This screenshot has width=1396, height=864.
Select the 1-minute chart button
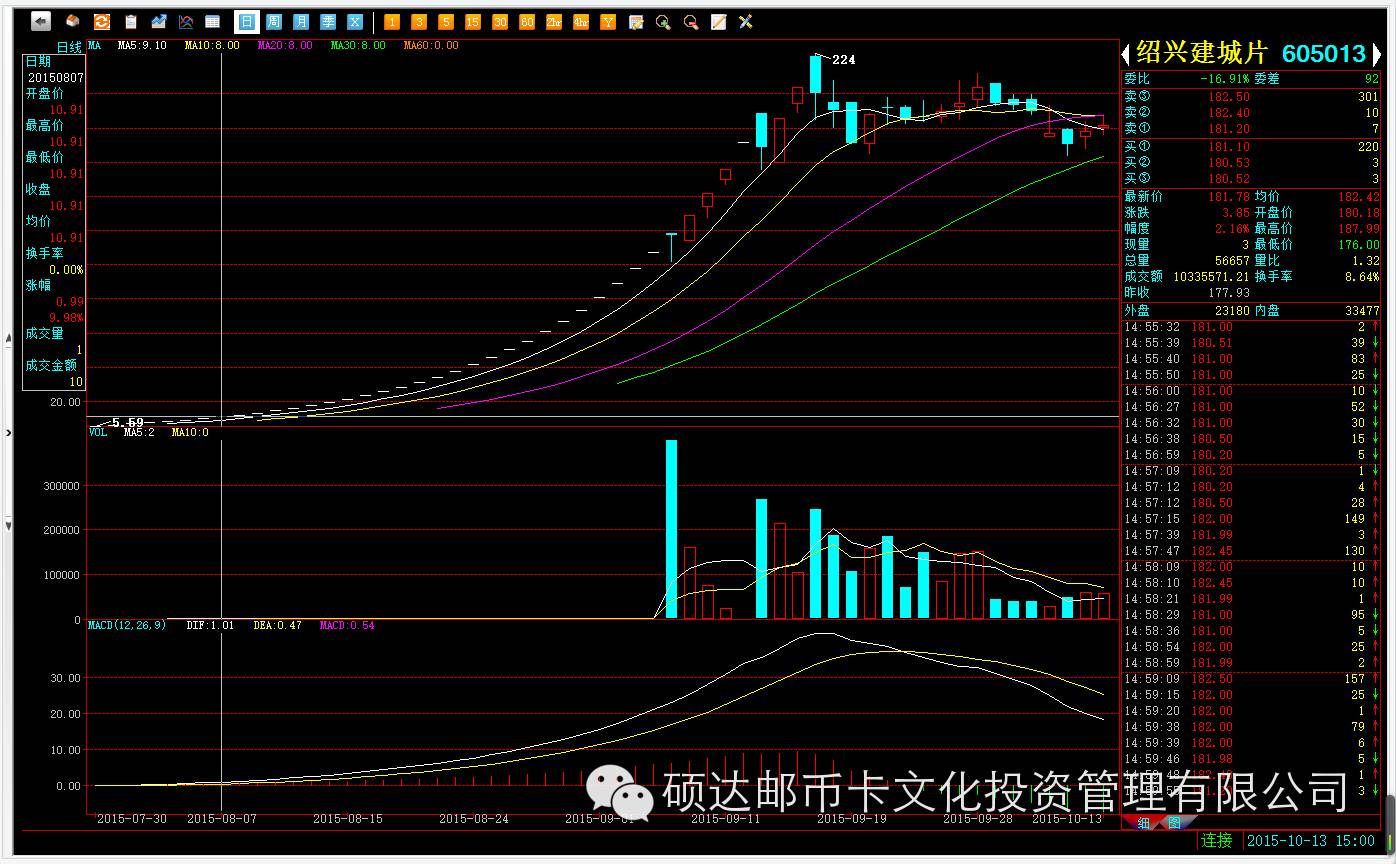tap(392, 21)
